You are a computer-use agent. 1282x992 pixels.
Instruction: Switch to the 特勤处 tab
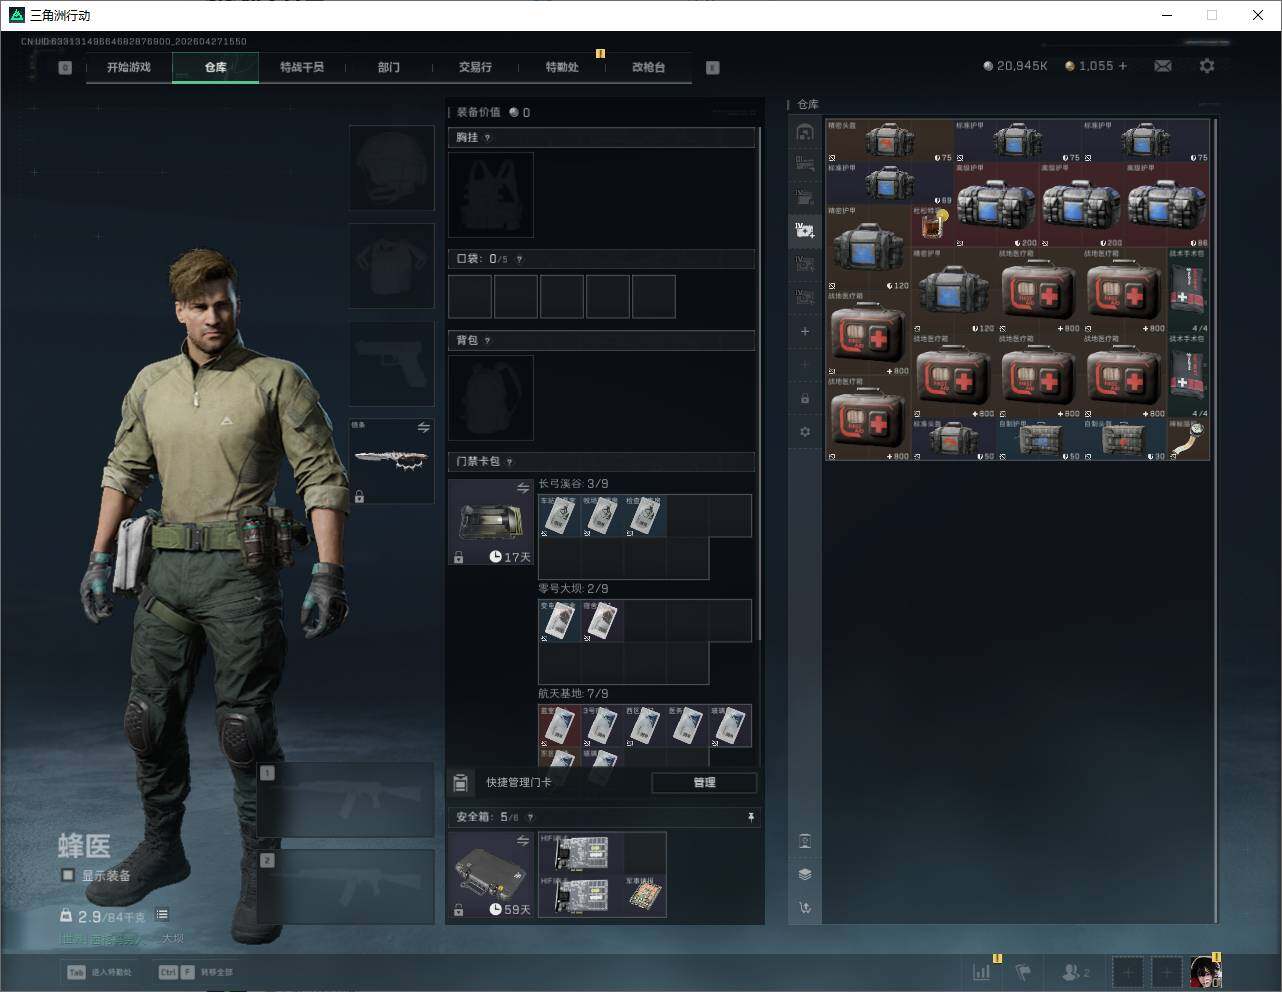tap(562, 68)
